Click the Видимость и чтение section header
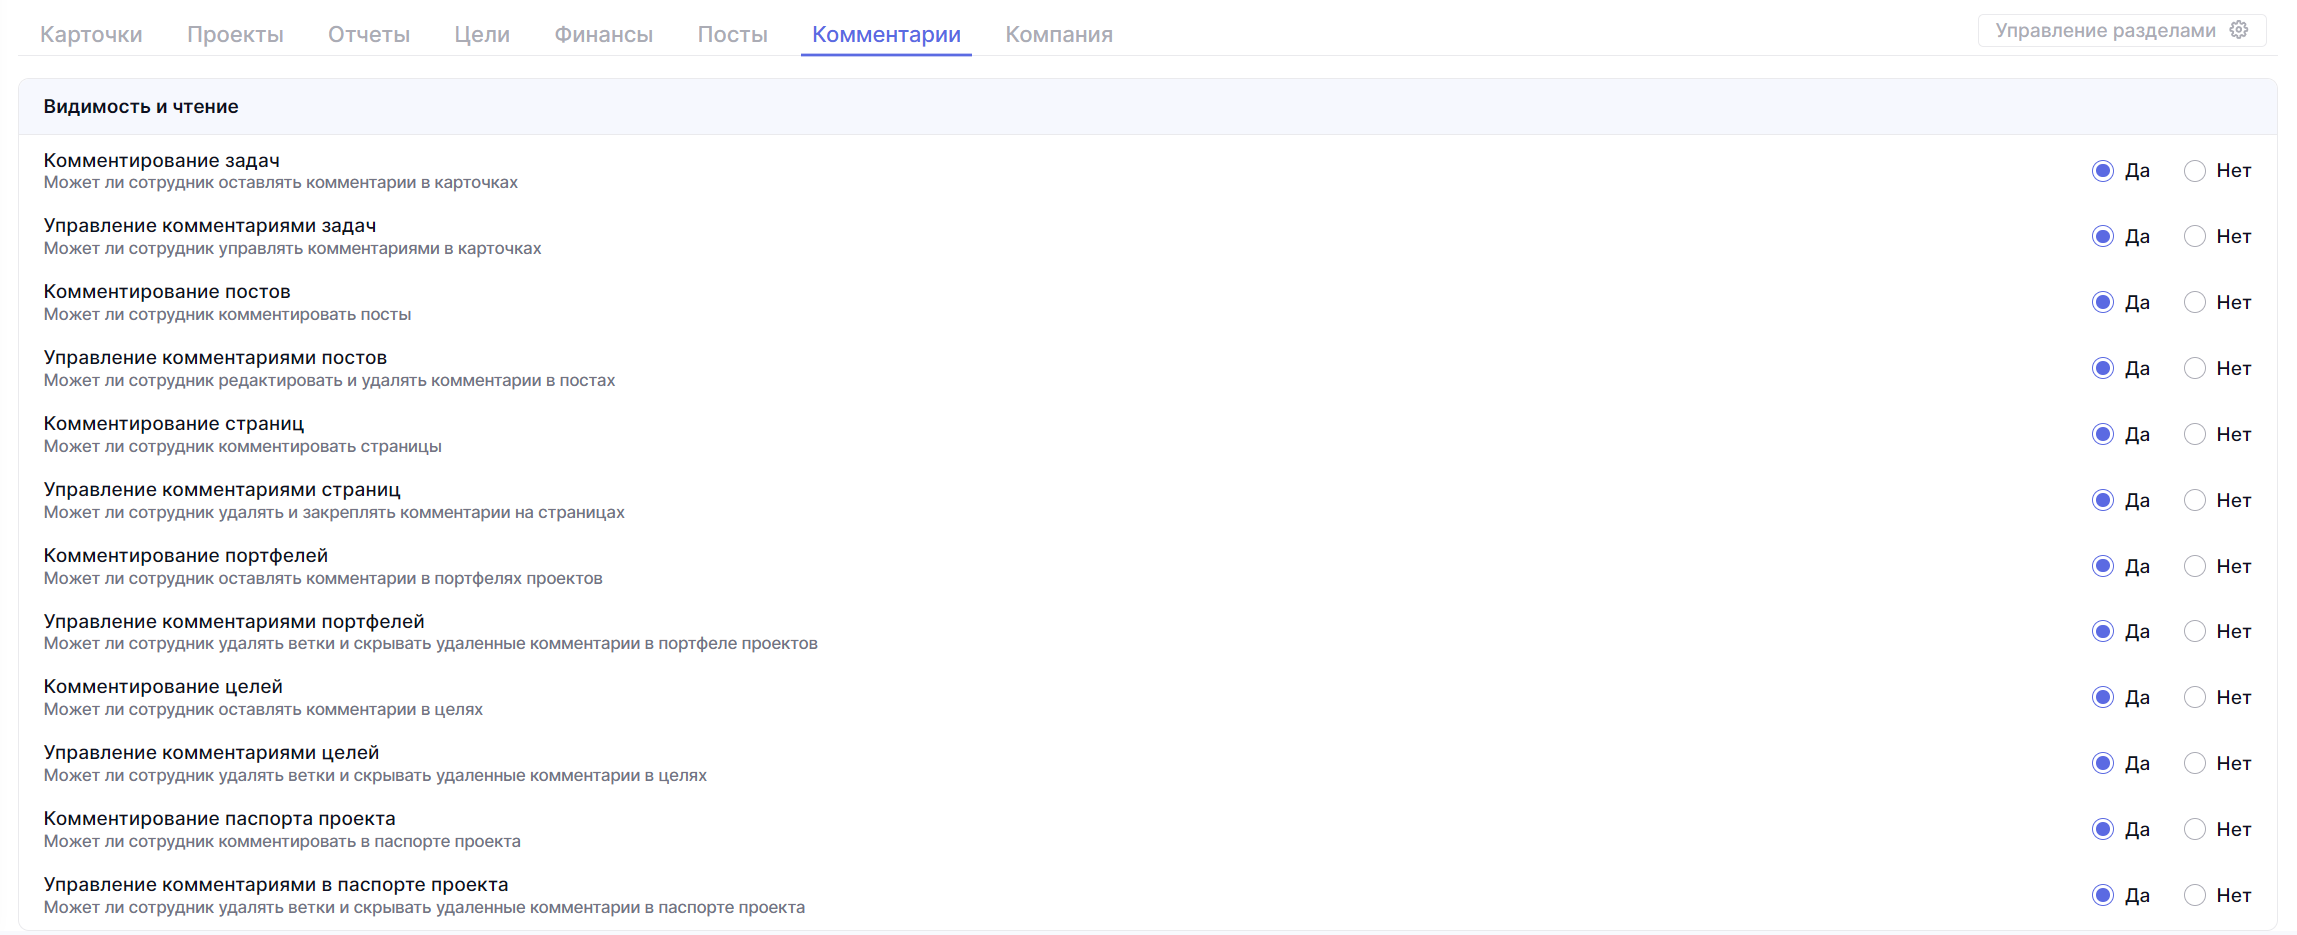2297x935 pixels. [141, 107]
